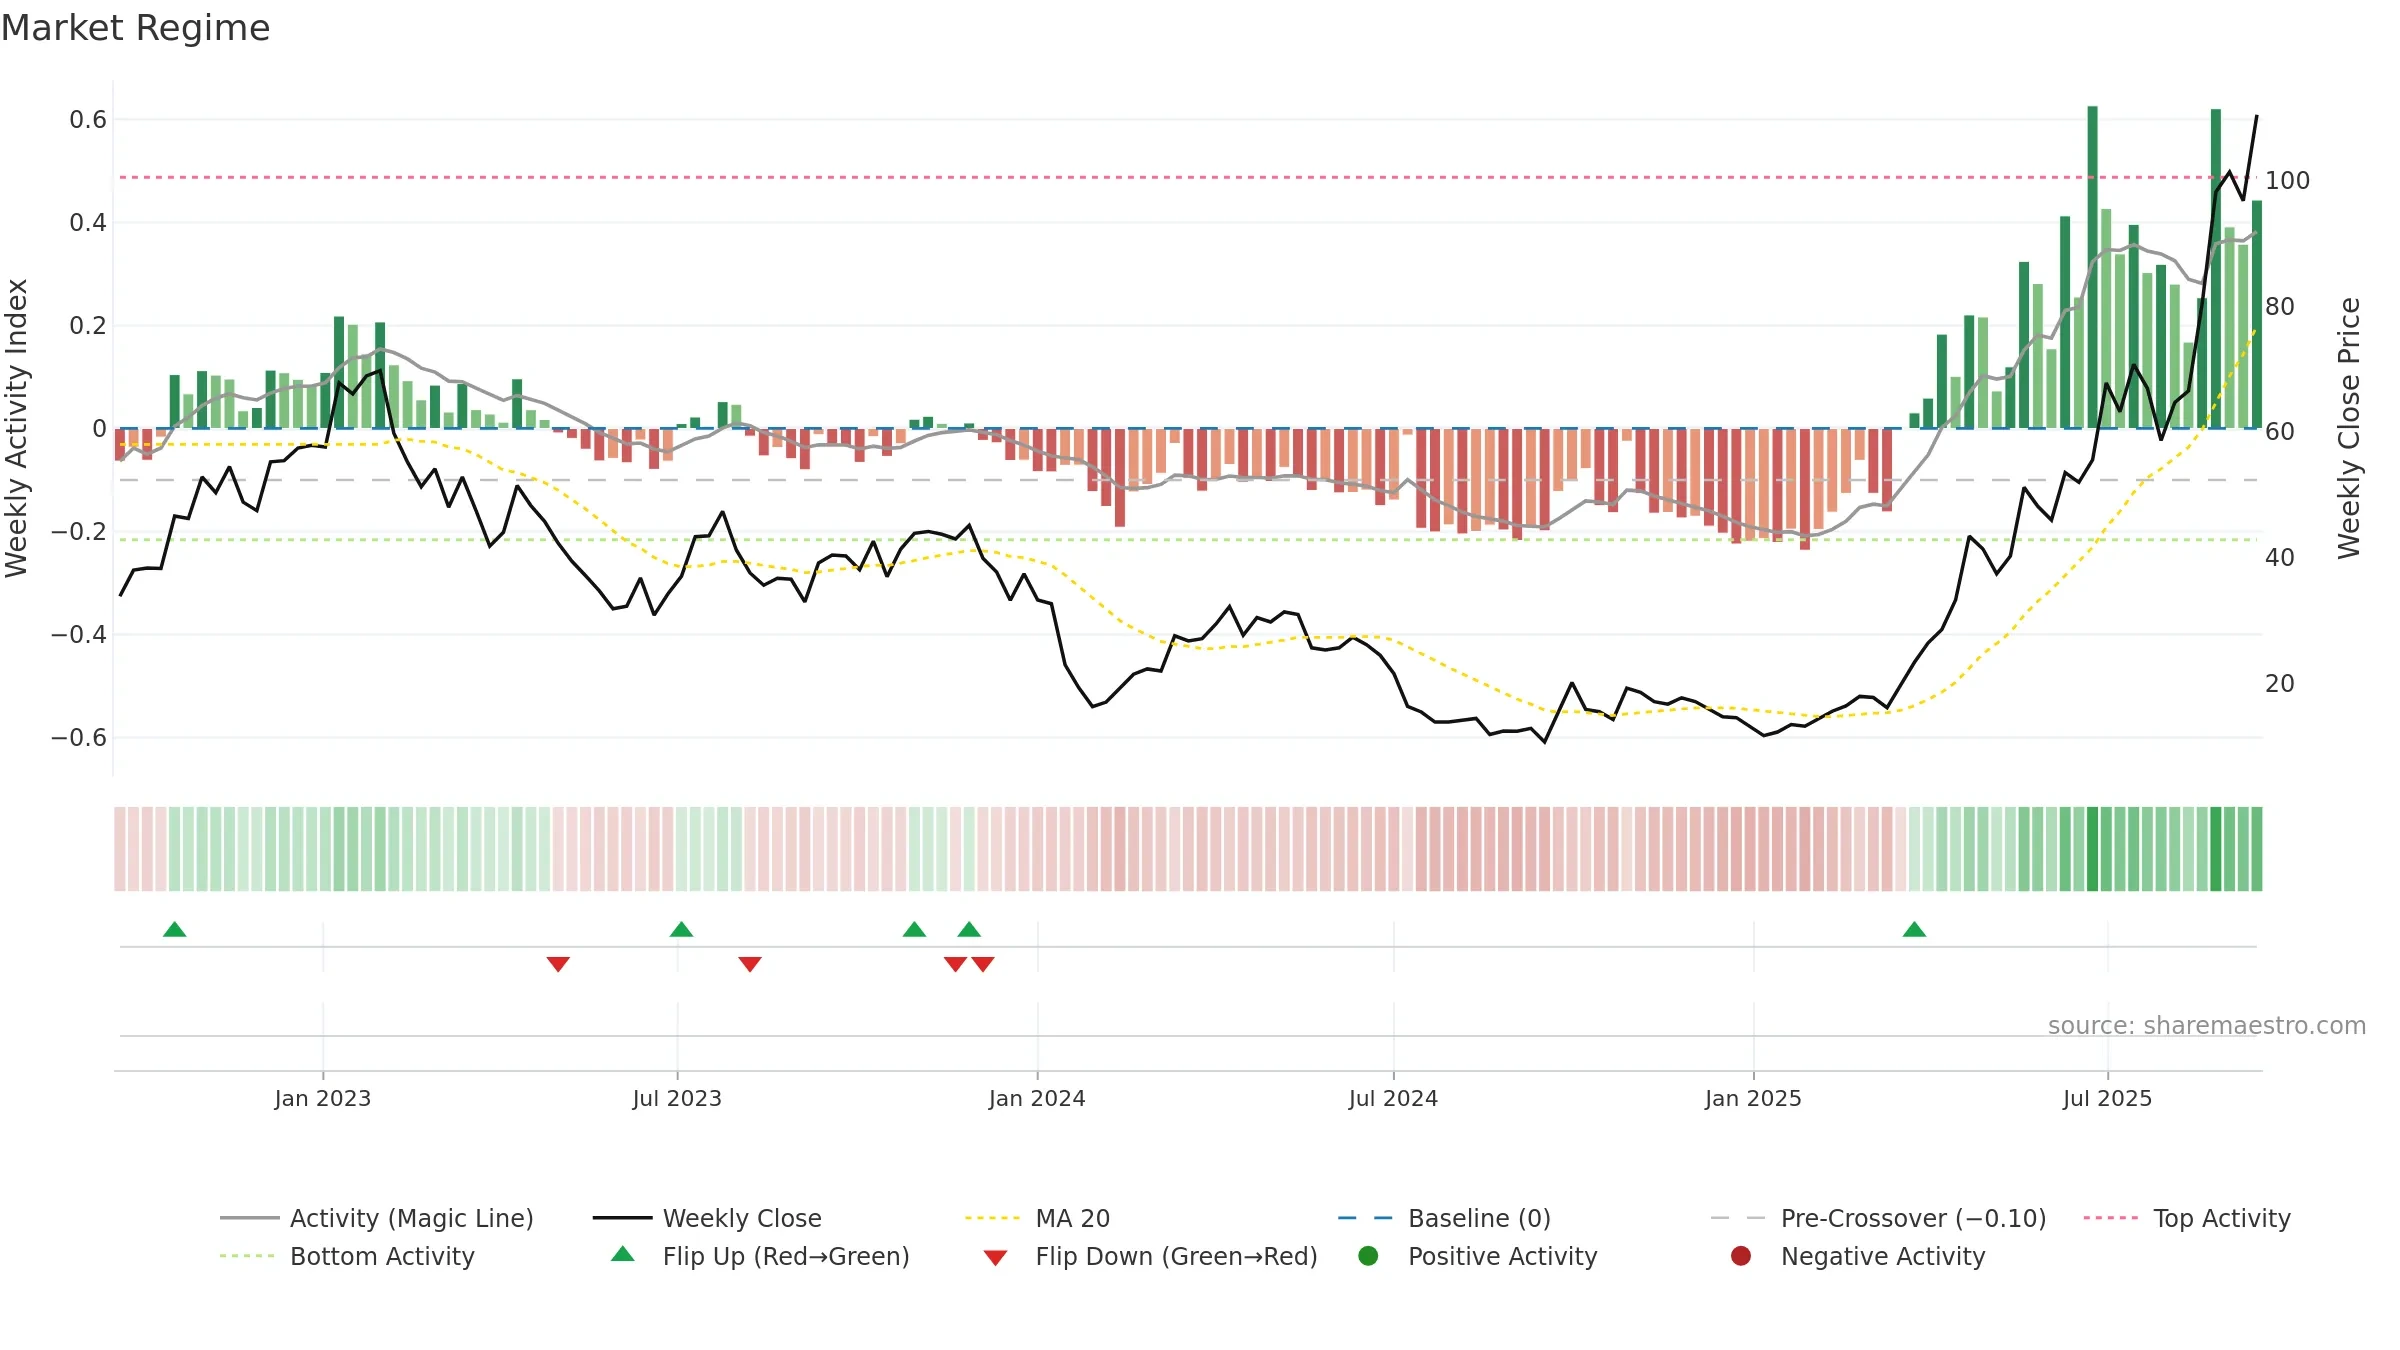Click the 20 right axis tick label
This screenshot has width=2400, height=1350.
[x=2279, y=684]
